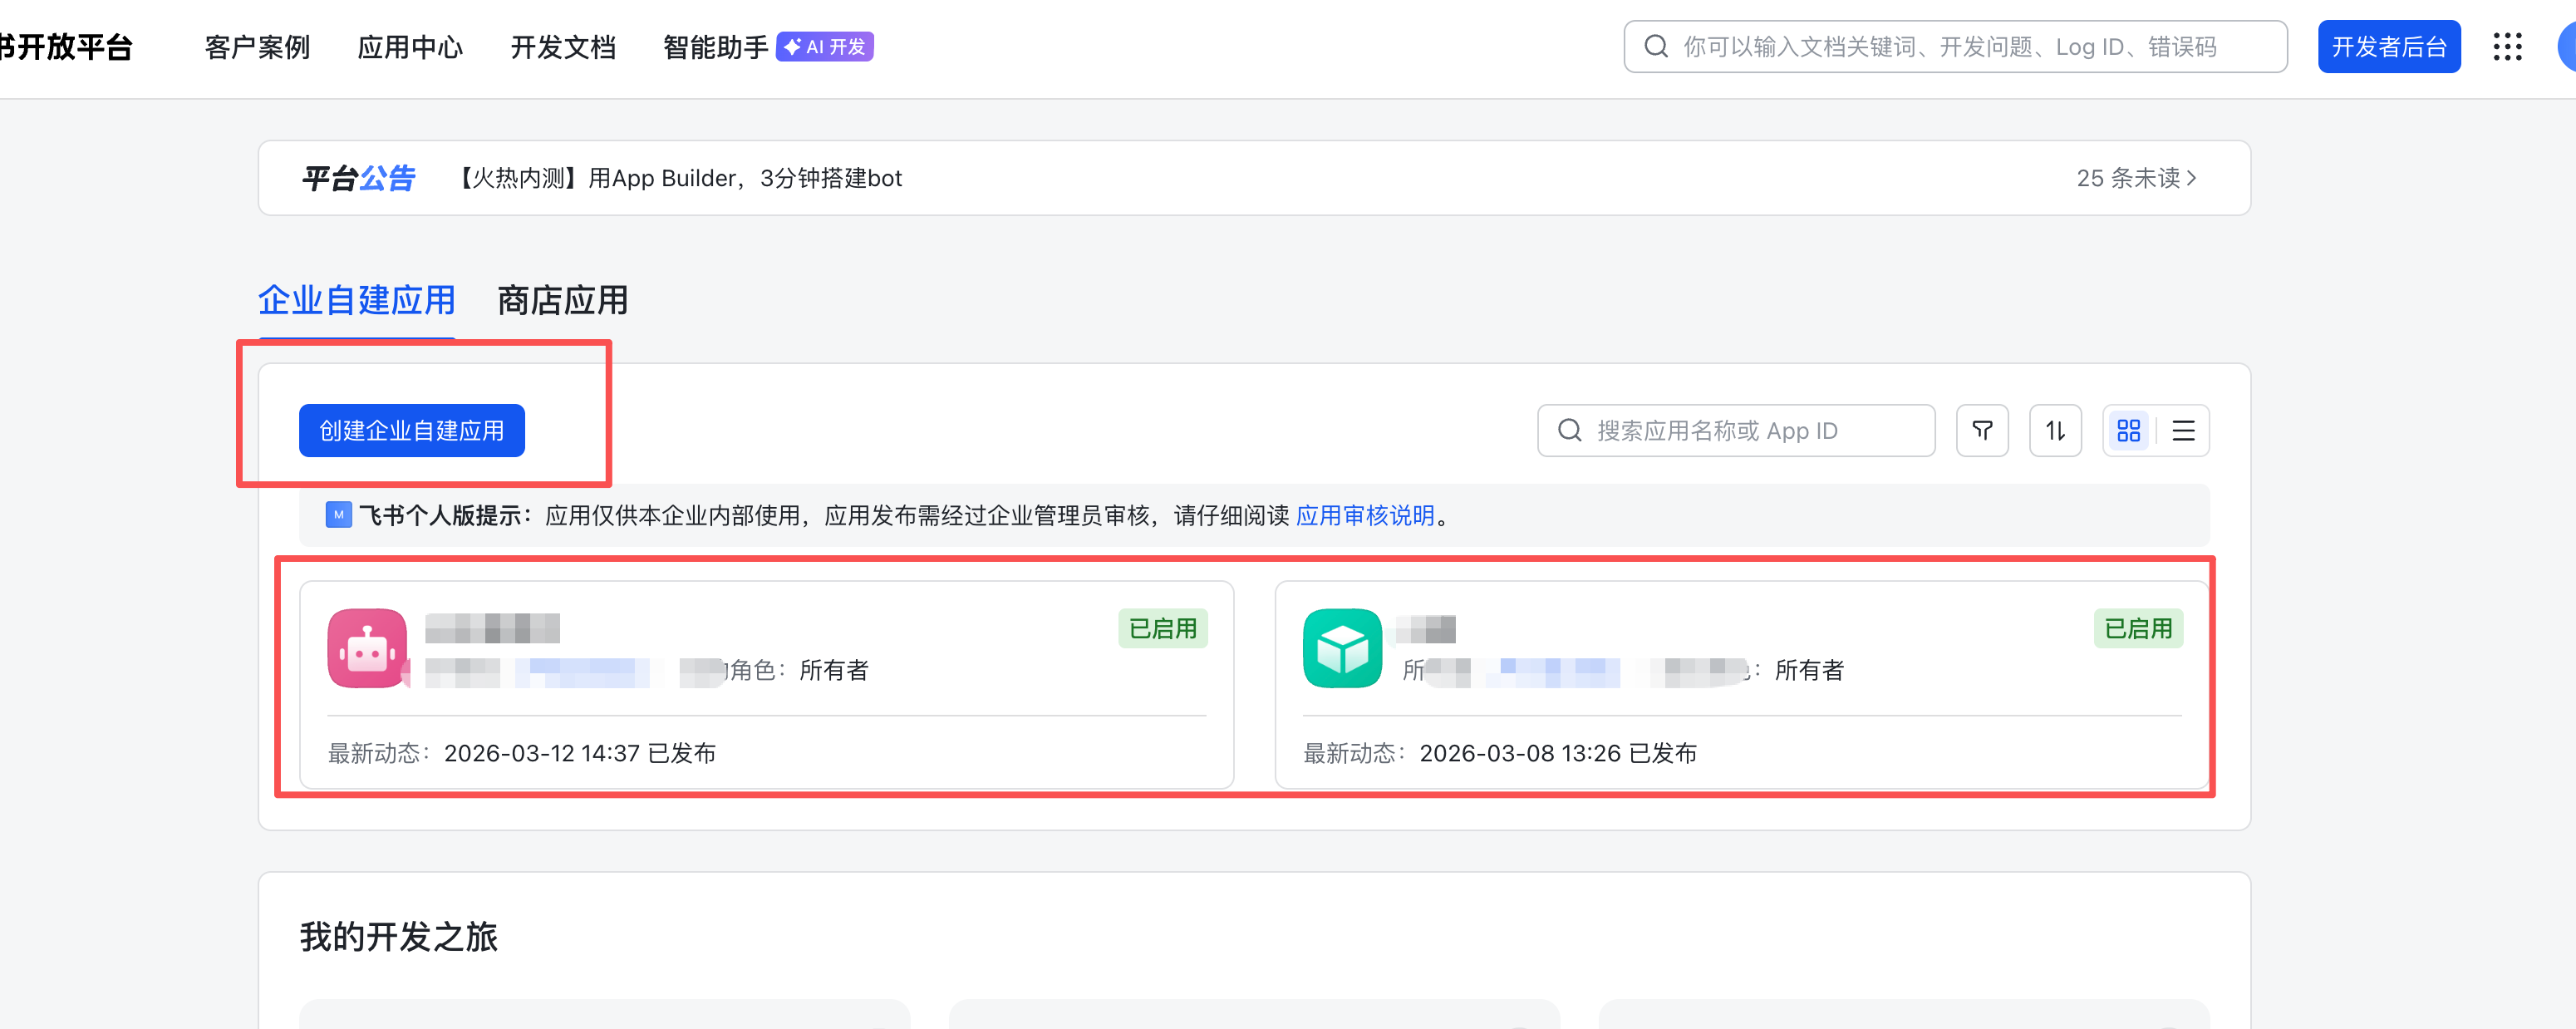Open the 开发者后台 button
Screen dimensions: 2576x1029
tap(2388, 47)
